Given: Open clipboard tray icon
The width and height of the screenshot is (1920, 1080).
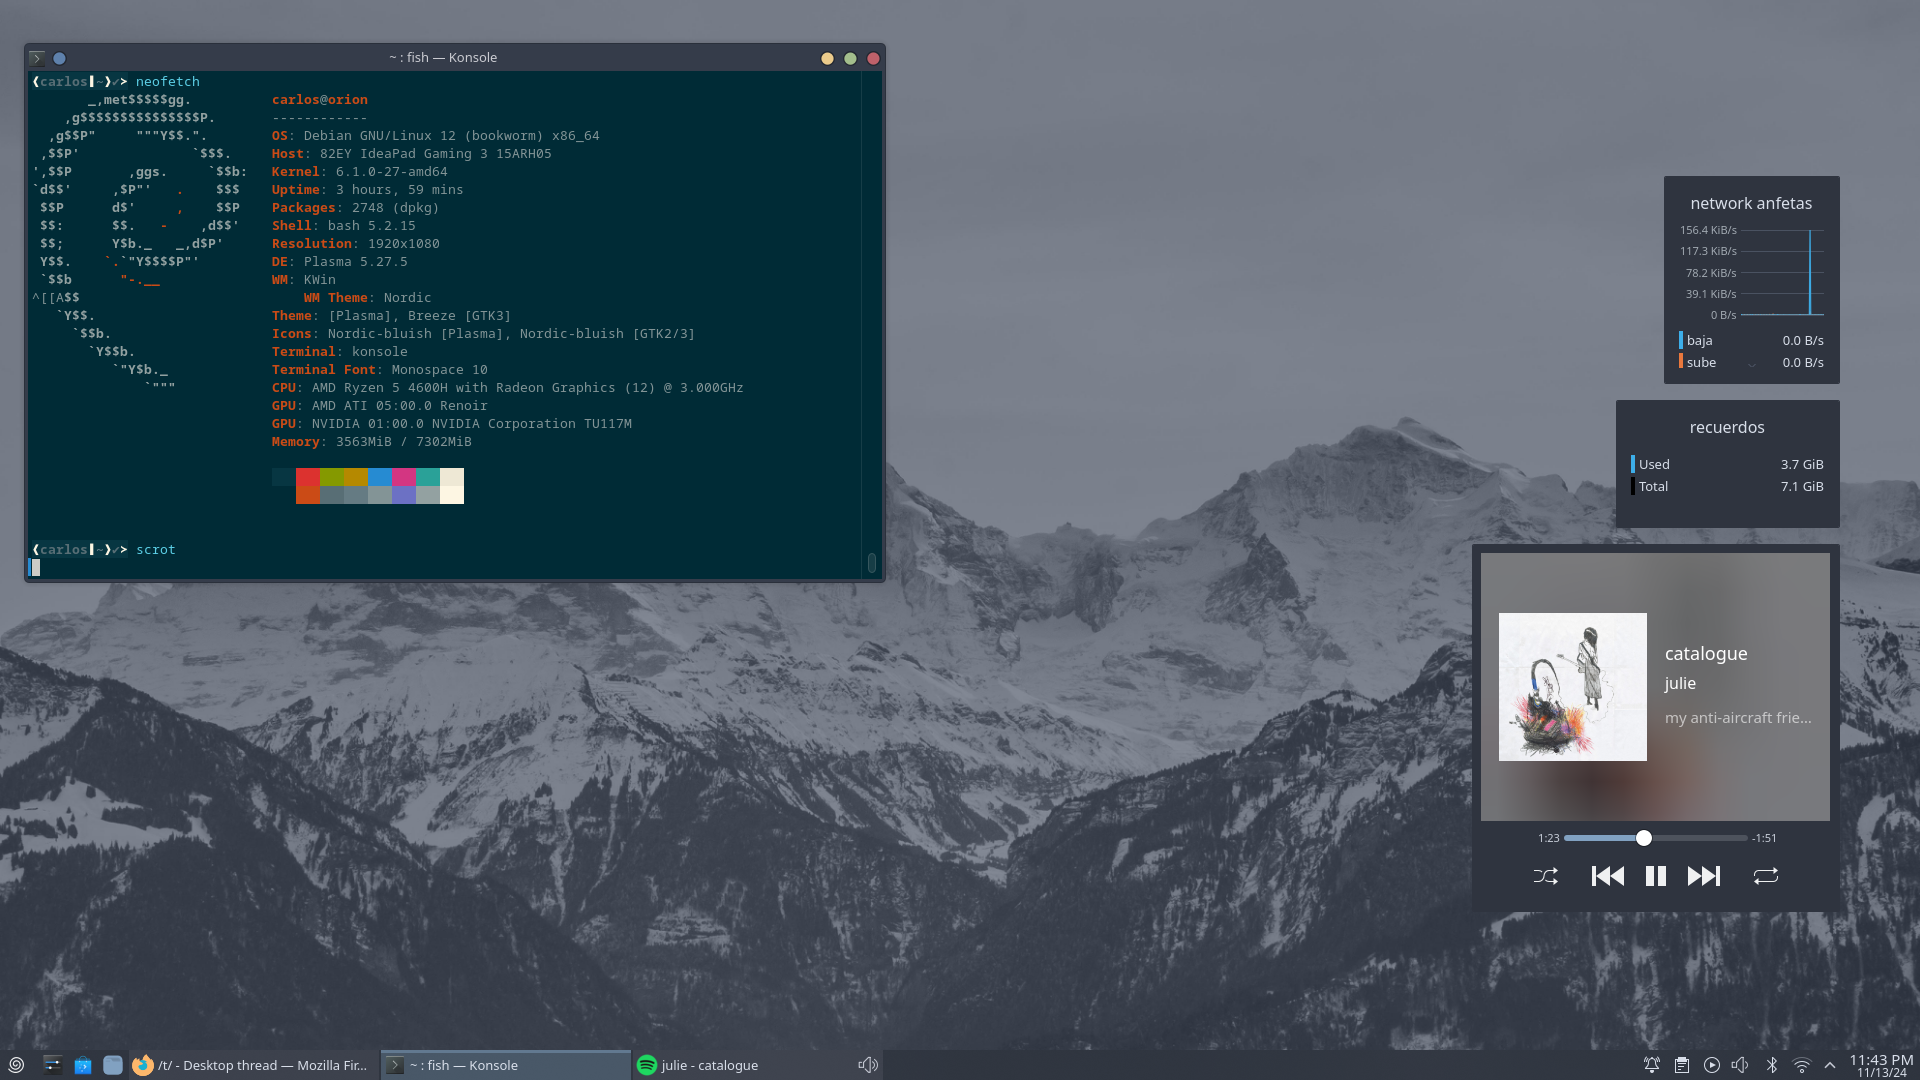Looking at the screenshot, I should tap(1682, 1065).
